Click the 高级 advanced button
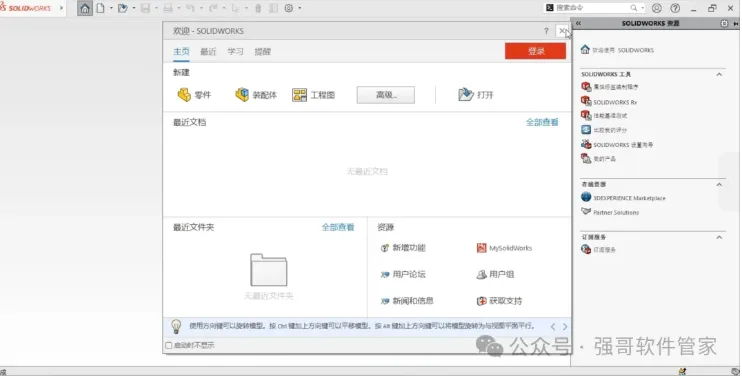 (x=386, y=95)
